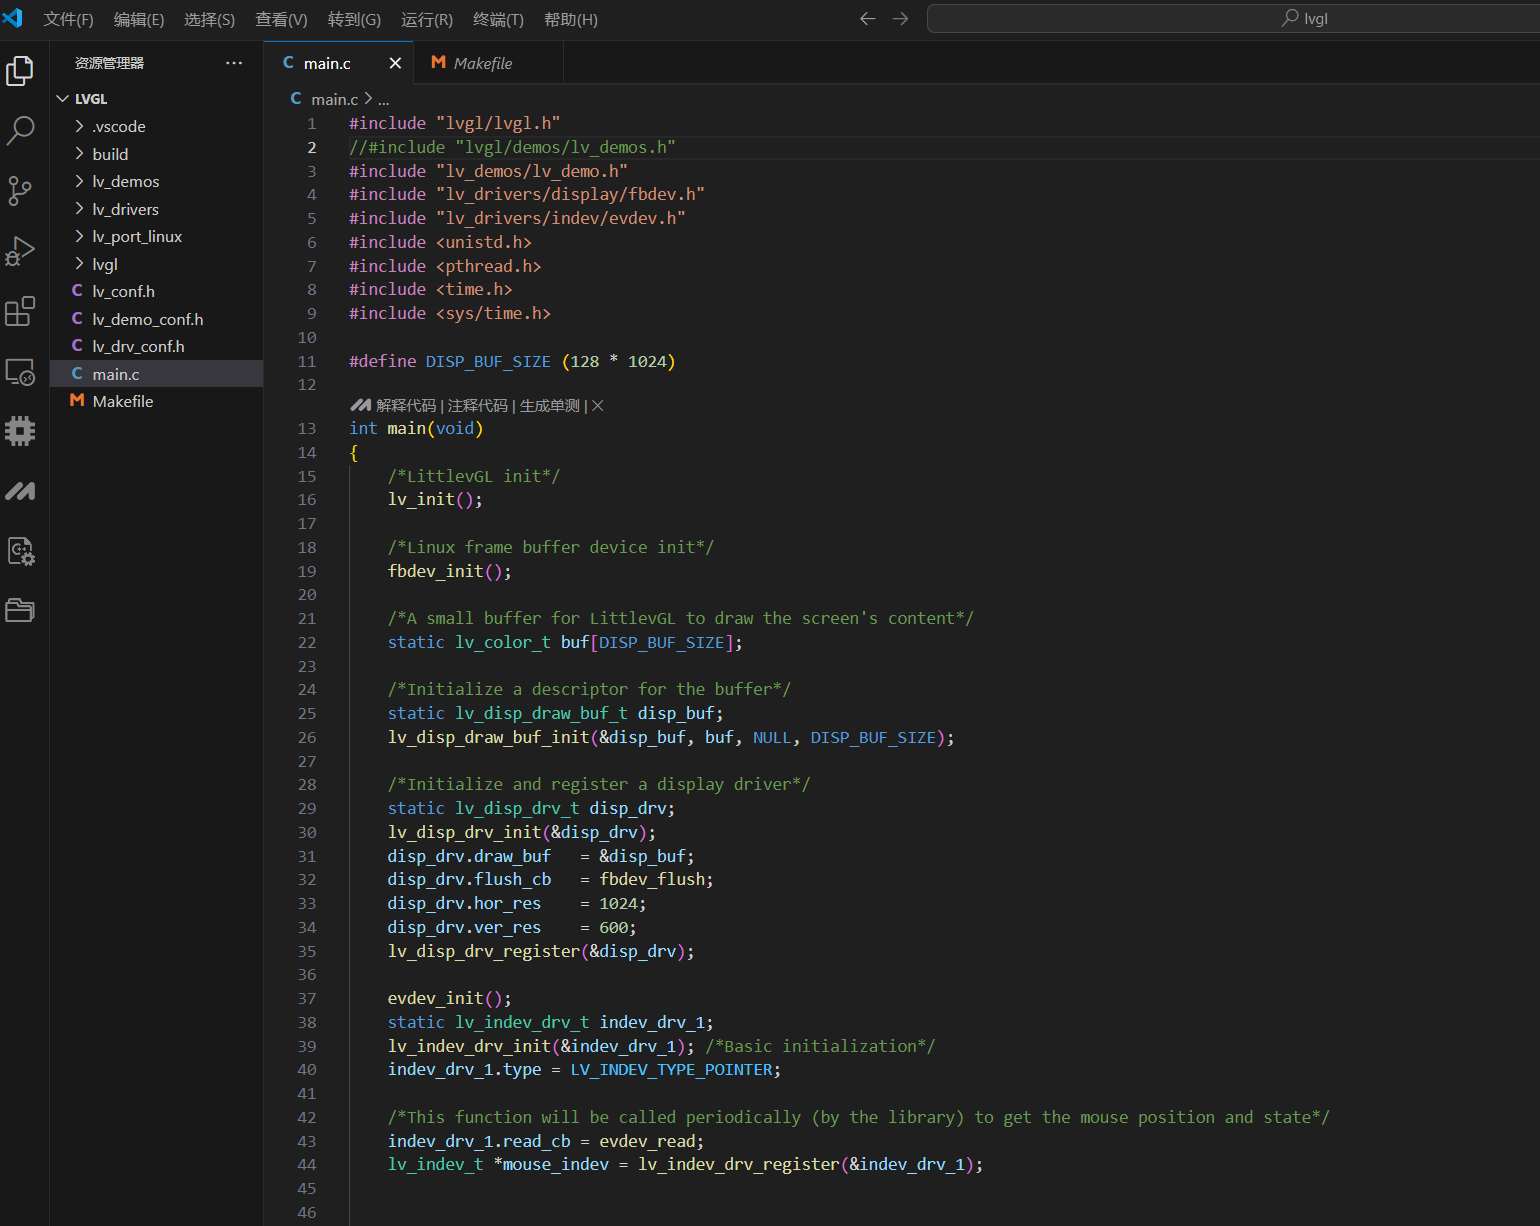The image size is (1540, 1226).
Task: Open Remote Explorer view
Action: [x=20, y=371]
